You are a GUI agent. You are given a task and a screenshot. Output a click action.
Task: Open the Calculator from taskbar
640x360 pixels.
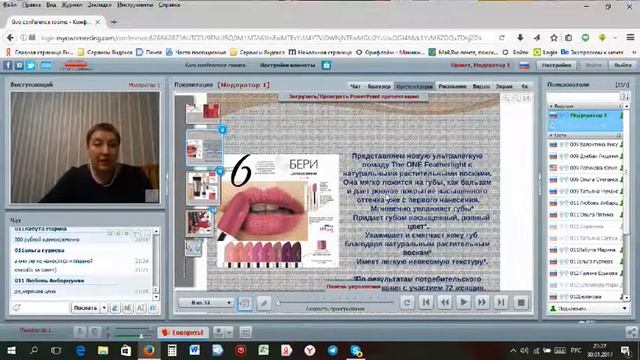172,351
